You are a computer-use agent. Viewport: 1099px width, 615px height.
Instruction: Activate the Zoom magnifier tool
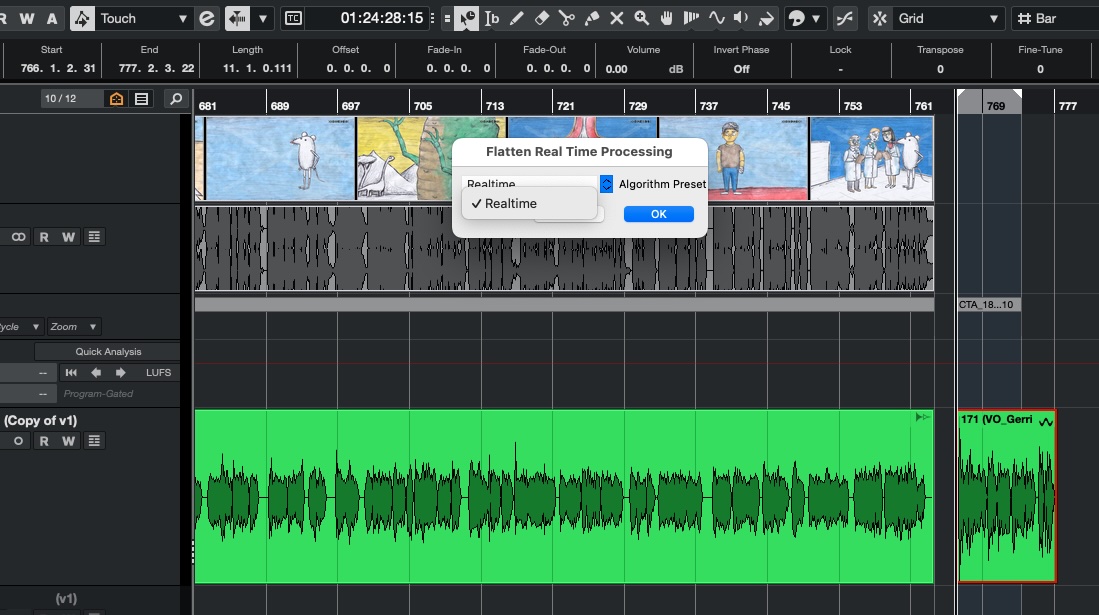(641, 18)
